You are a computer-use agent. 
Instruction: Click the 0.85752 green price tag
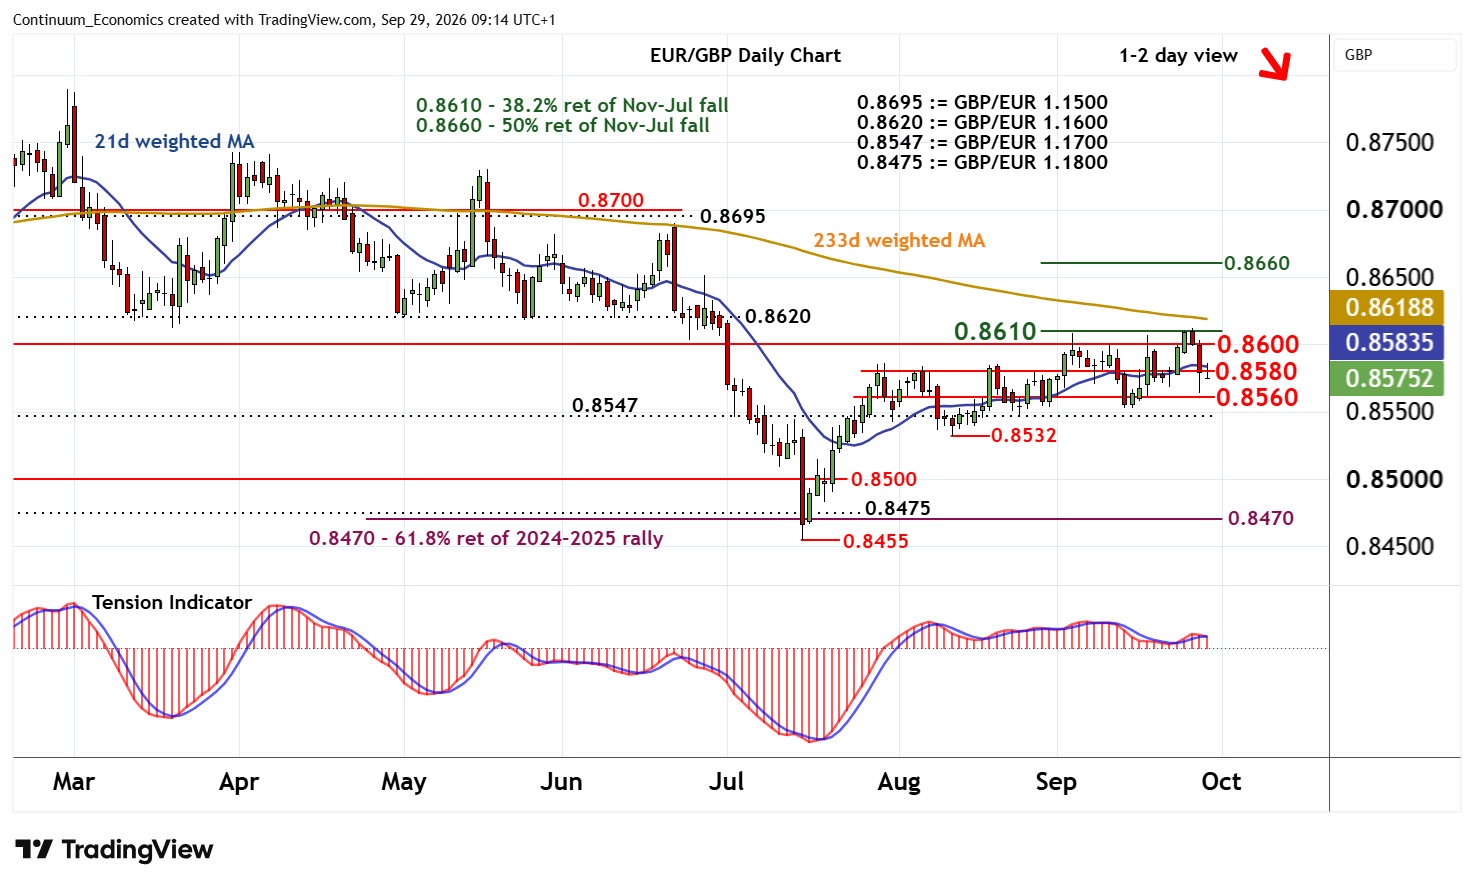[1389, 378]
